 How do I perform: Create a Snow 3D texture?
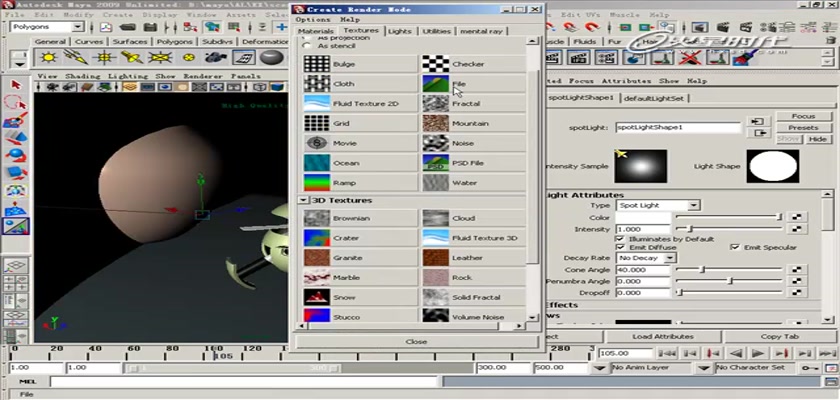coord(360,298)
